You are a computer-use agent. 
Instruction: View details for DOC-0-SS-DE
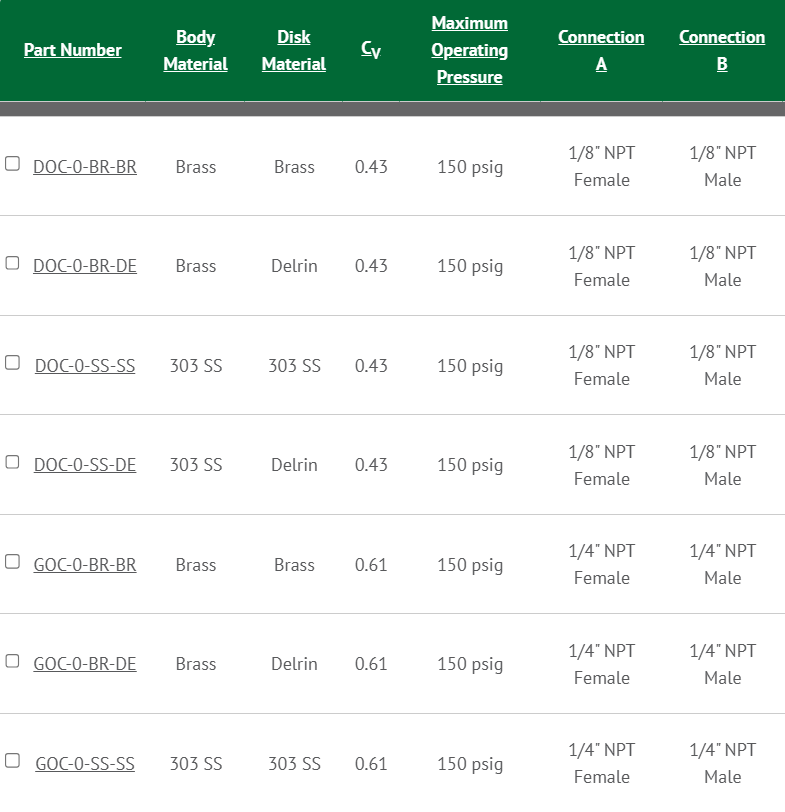click(85, 465)
